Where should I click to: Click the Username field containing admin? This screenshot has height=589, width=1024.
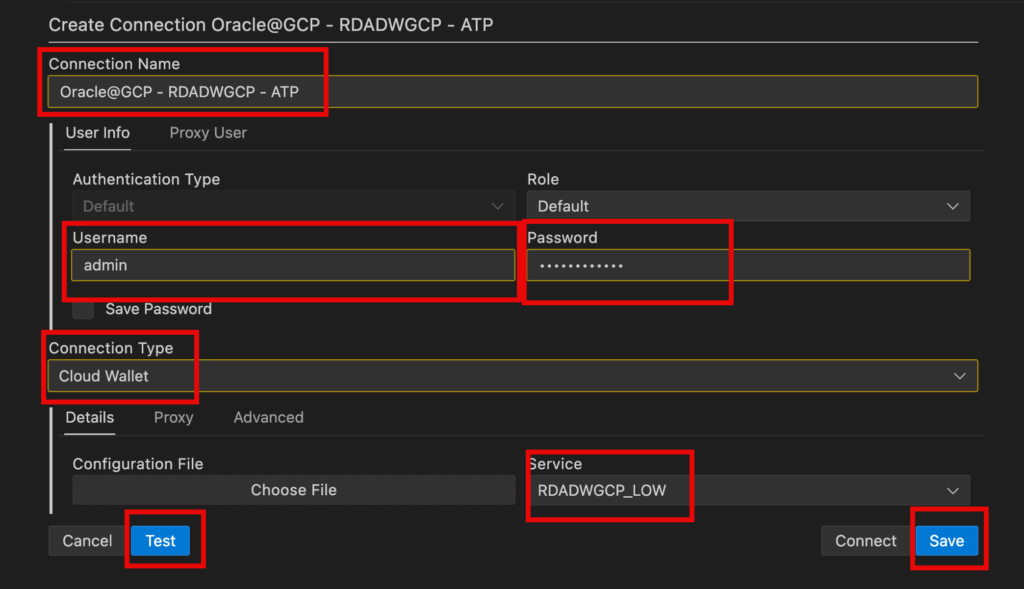(x=293, y=265)
